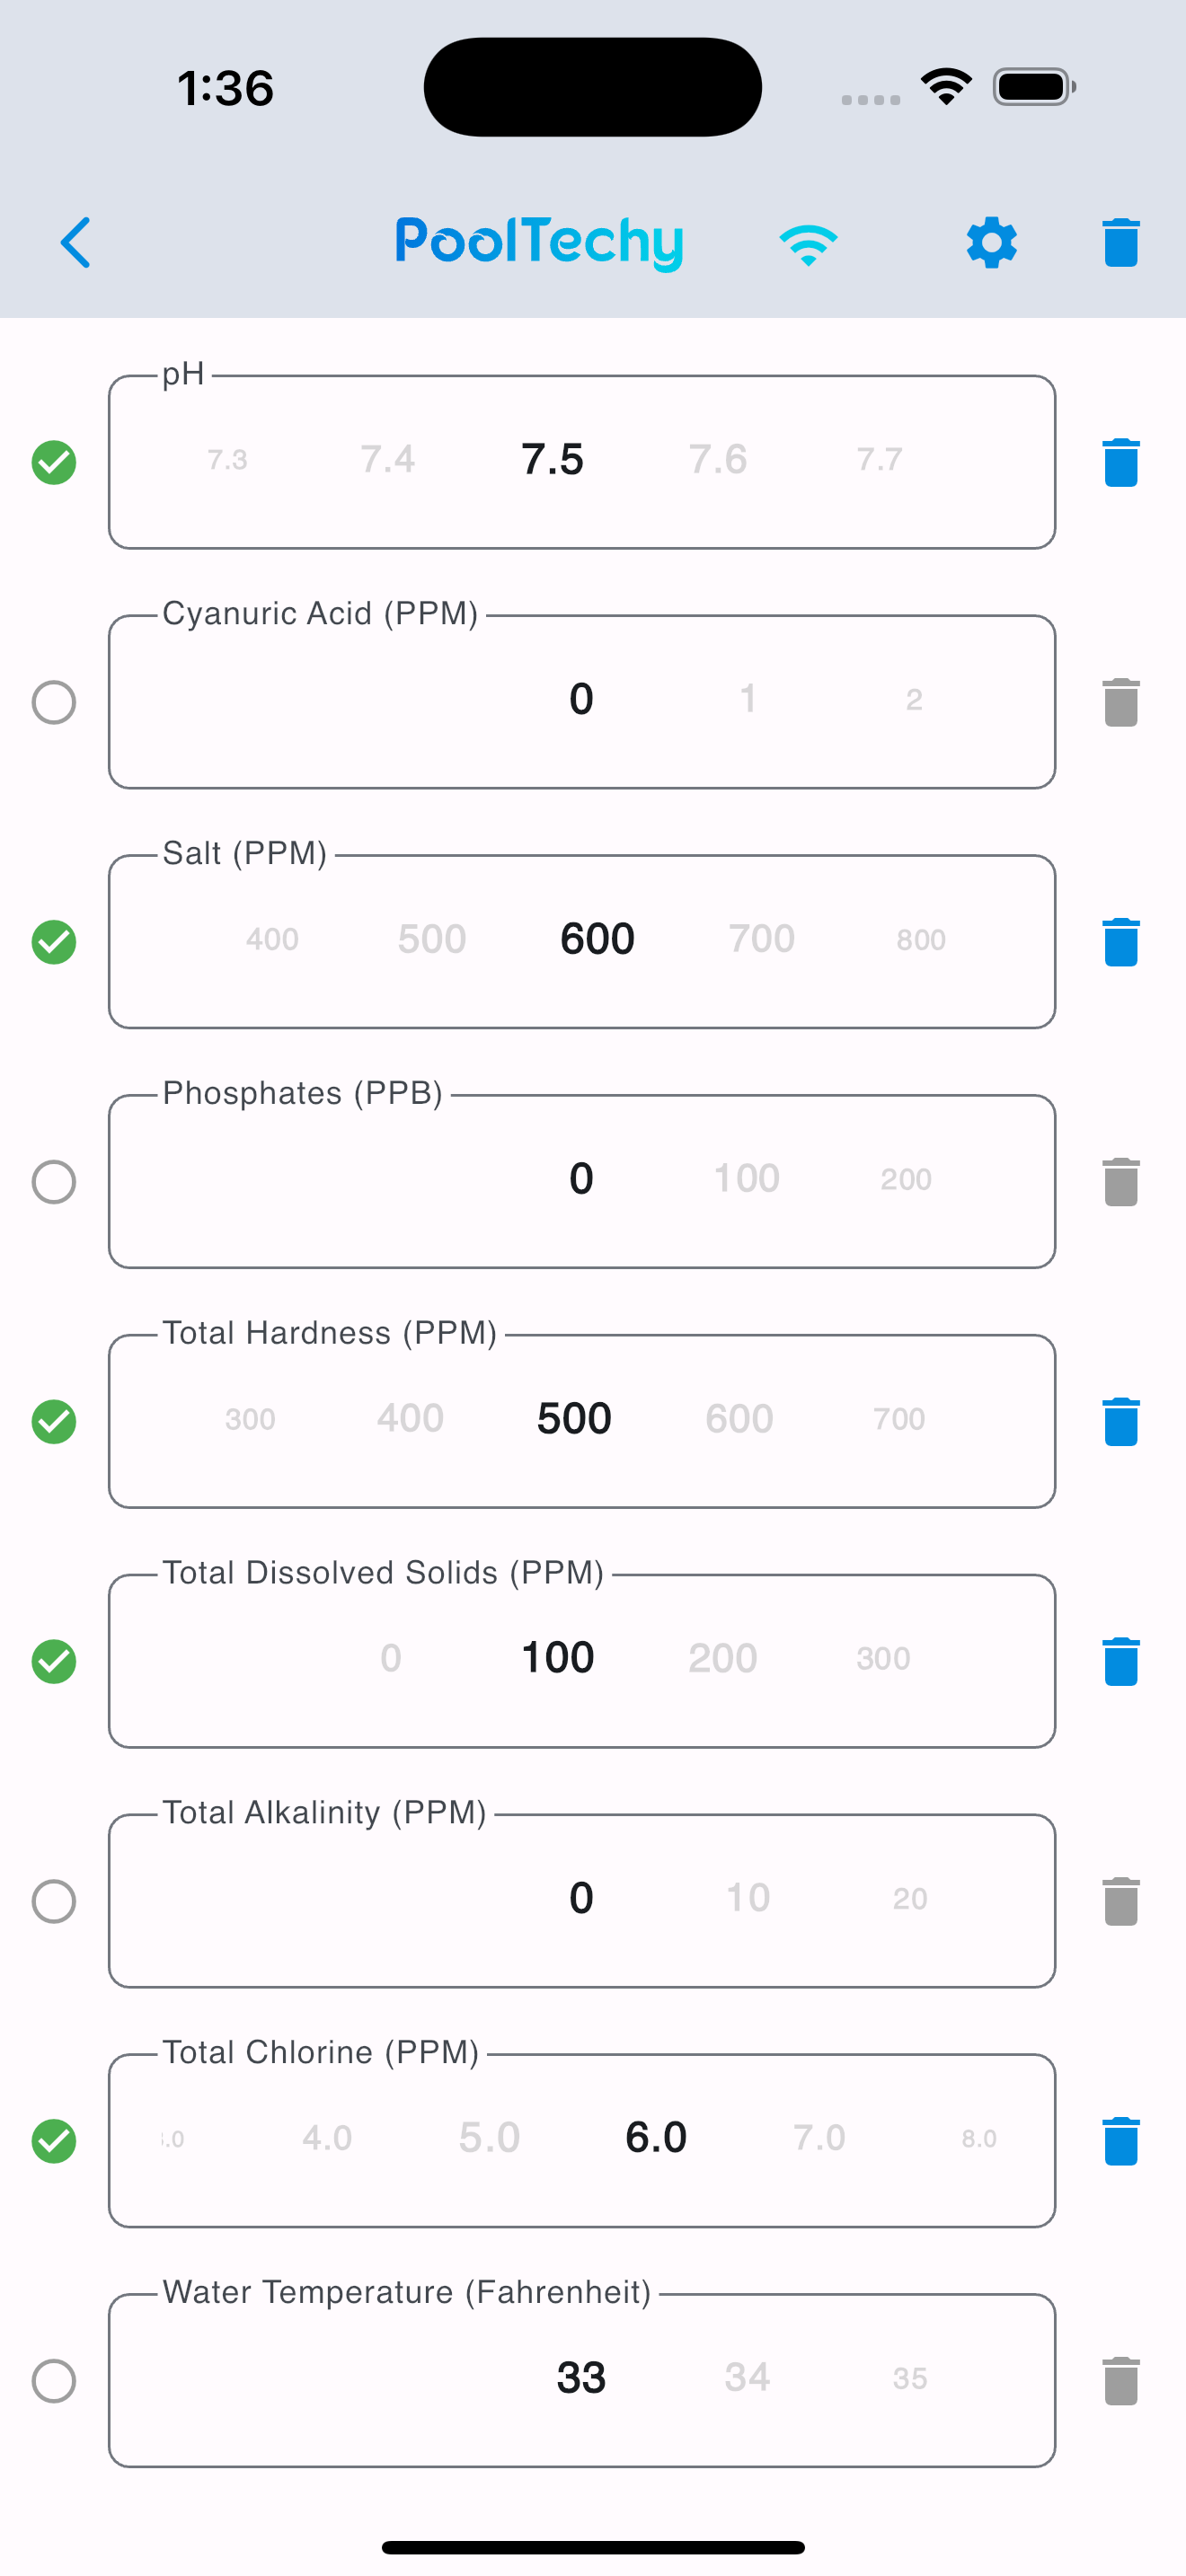Delete the Total Dissolved Solids reading
1186x2576 pixels.
tap(1121, 1661)
